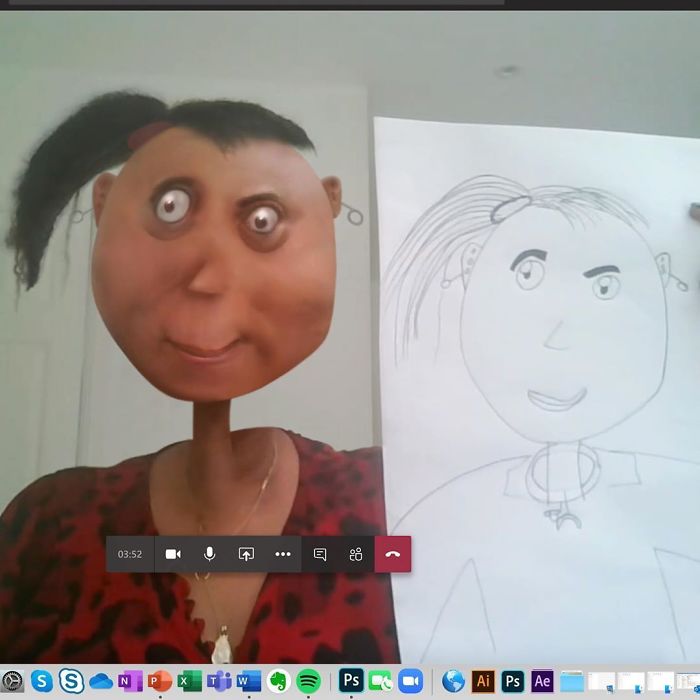Open Spotify from the dock
The height and width of the screenshot is (700, 700).
308,681
